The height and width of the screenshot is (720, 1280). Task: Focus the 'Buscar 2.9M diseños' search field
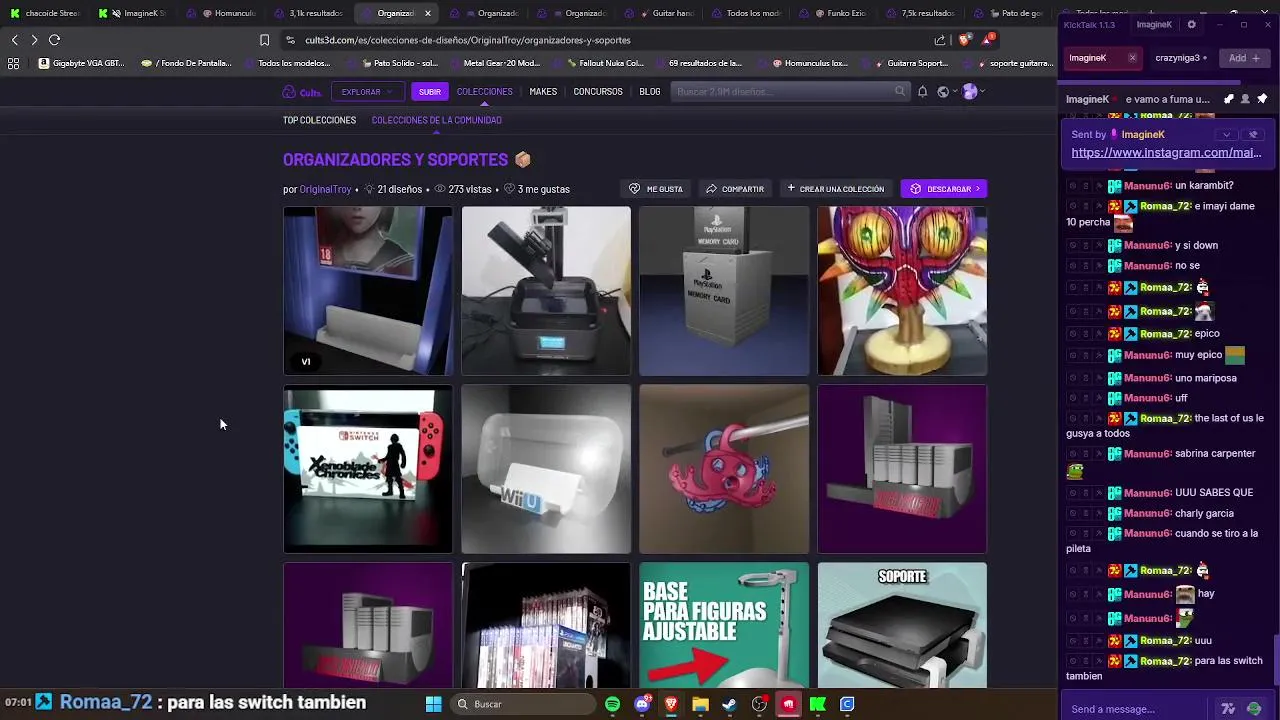pos(790,91)
